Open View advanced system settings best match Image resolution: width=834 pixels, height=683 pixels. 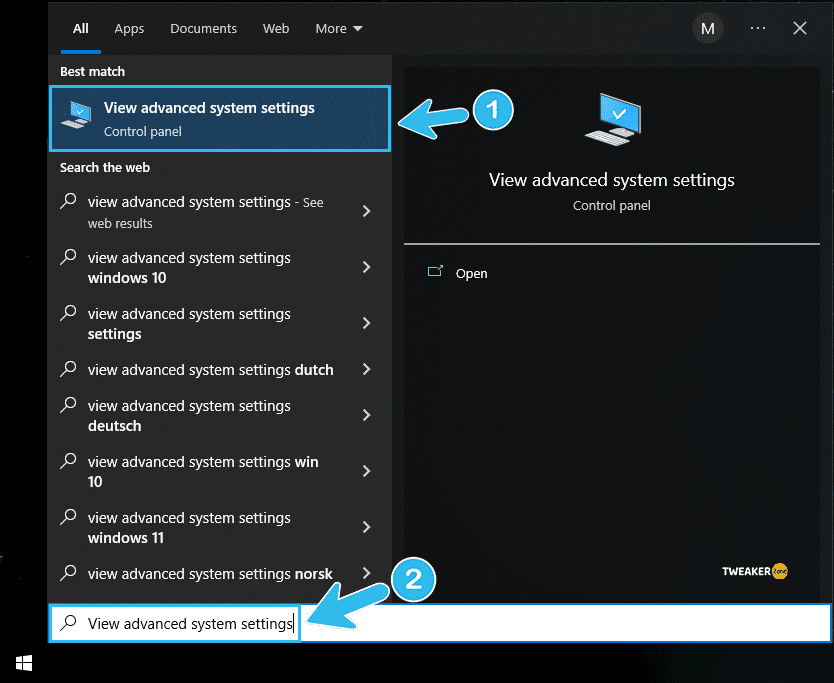220,119
